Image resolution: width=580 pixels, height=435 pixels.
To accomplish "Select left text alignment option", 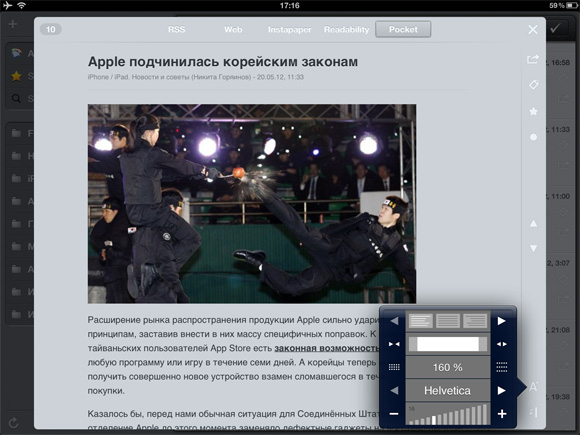I will click(421, 321).
